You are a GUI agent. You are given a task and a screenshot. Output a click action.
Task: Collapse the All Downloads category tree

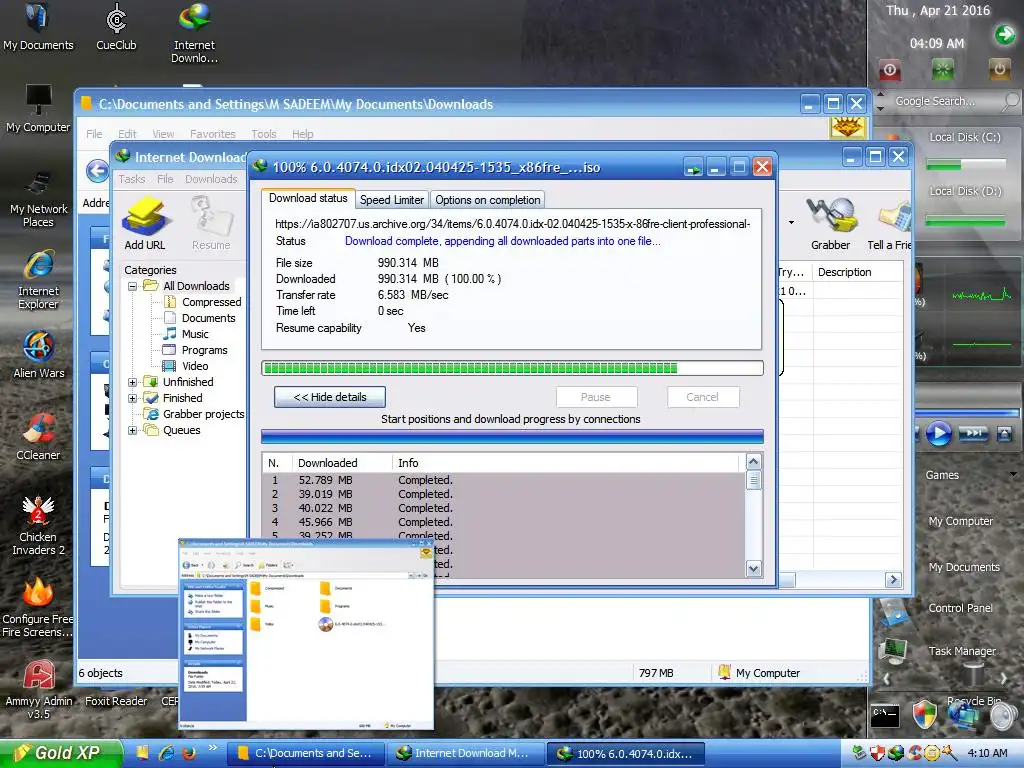pyautogui.click(x=133, y=286)
